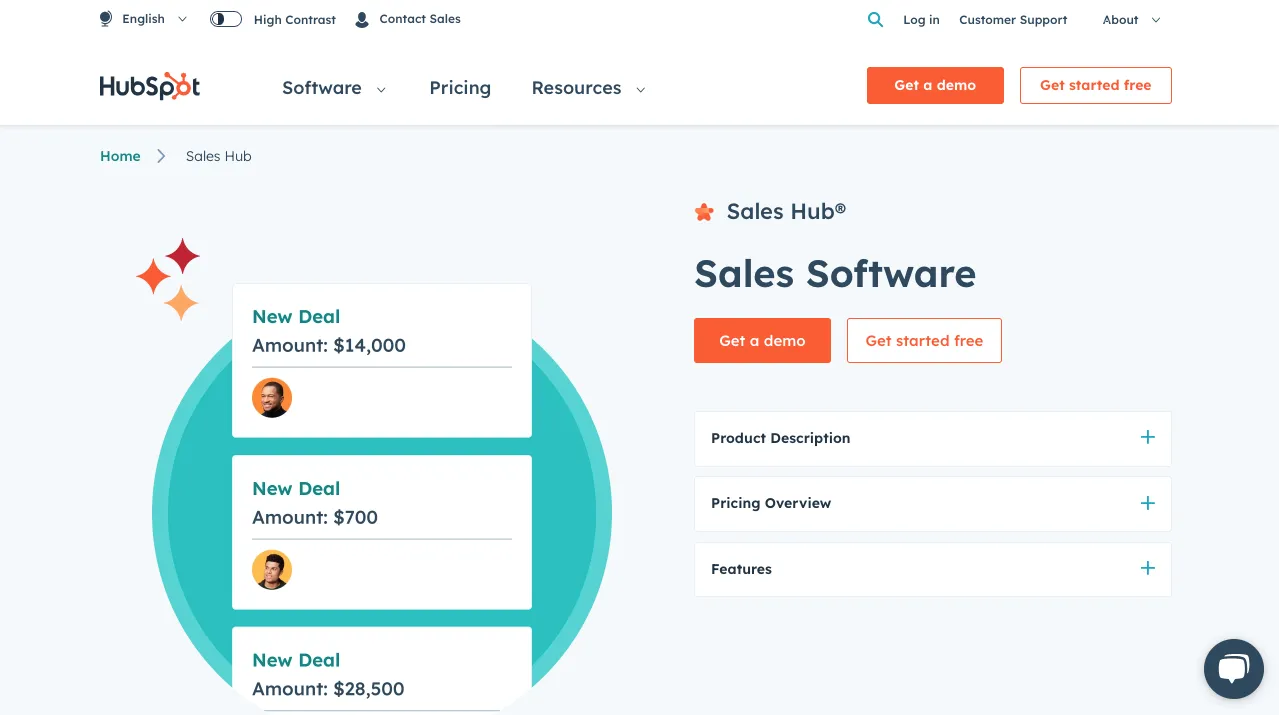Screen dimensions: 1279x715
Task: Expand the Features section
Action: pos(932,569)
